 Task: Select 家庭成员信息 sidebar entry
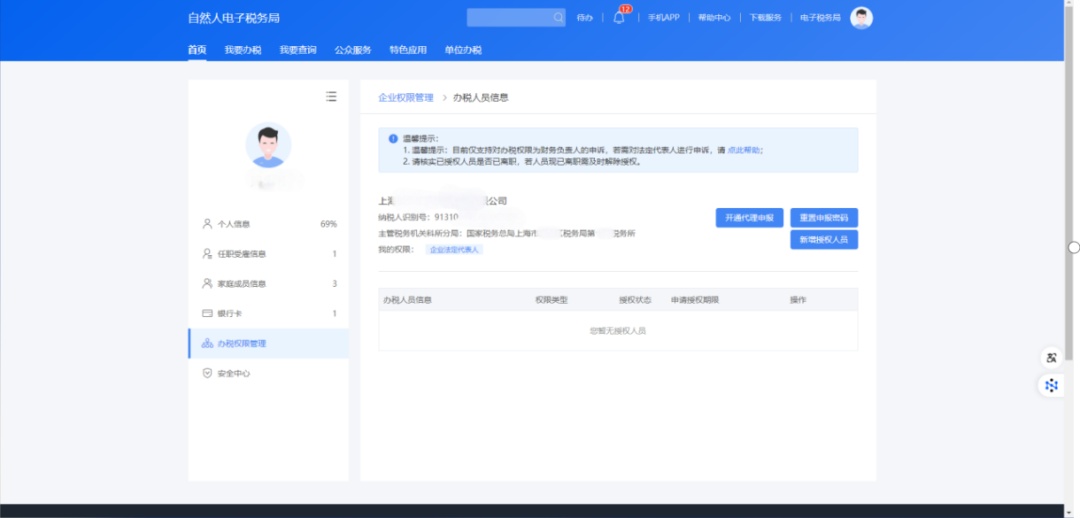pyautogui.click(x=241, y=284)
